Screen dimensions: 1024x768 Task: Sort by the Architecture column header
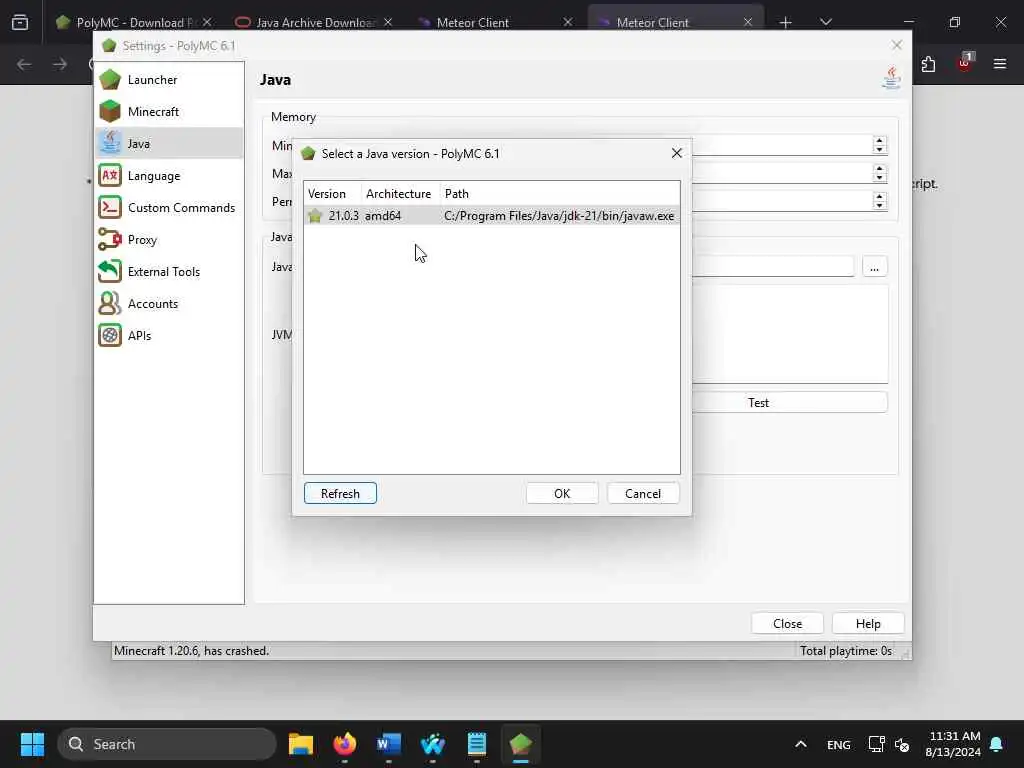point(400,194)
